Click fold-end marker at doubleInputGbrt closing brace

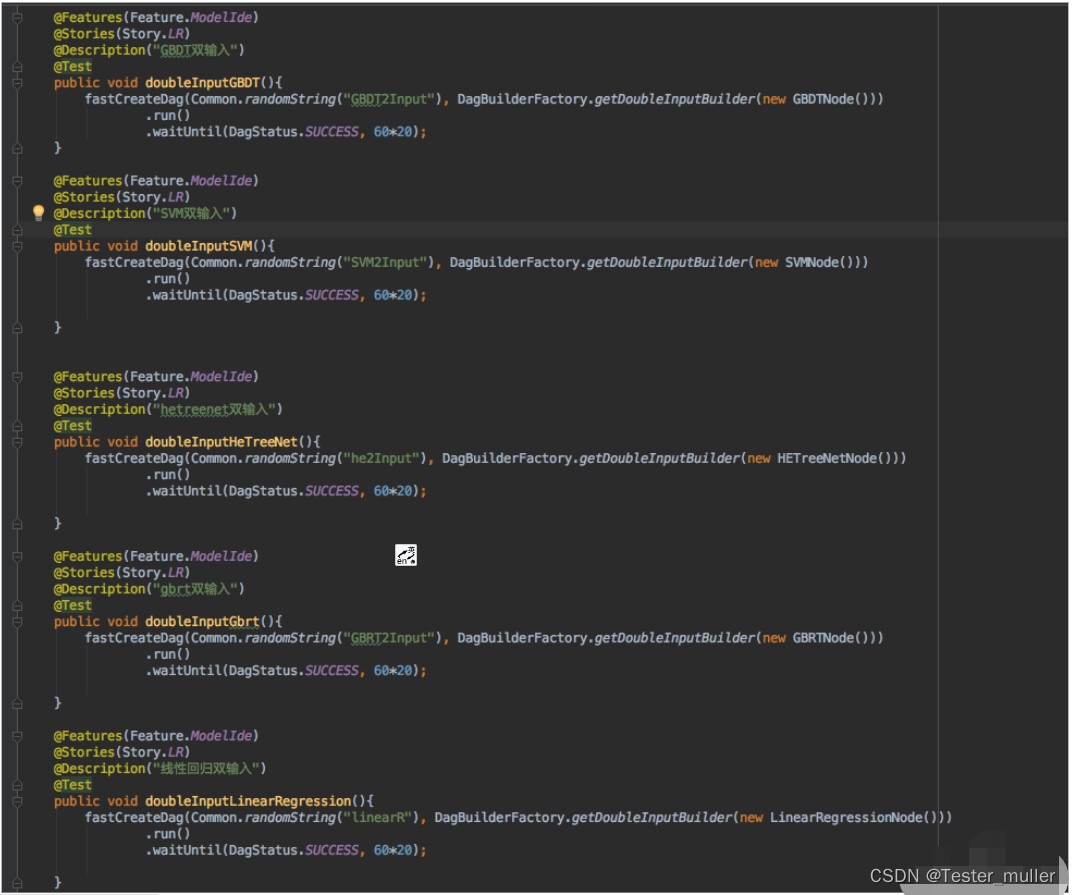[18, 704]
